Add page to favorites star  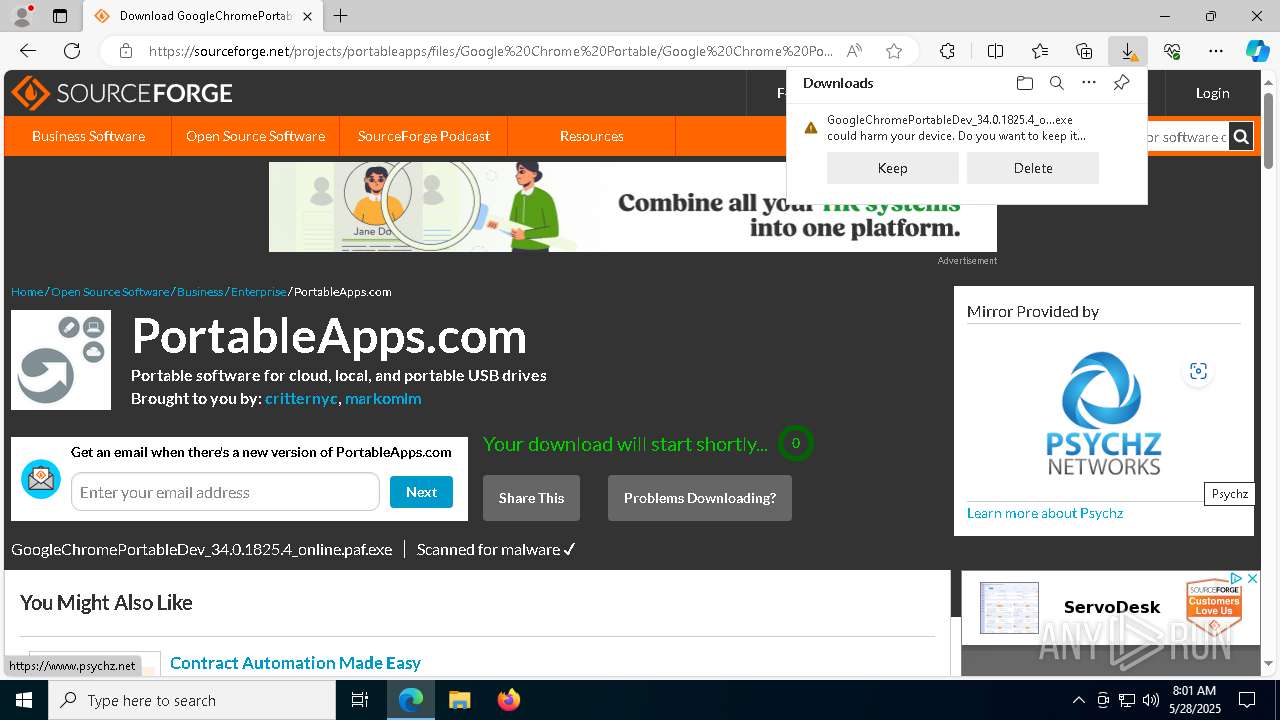click(x=894, y=51)
